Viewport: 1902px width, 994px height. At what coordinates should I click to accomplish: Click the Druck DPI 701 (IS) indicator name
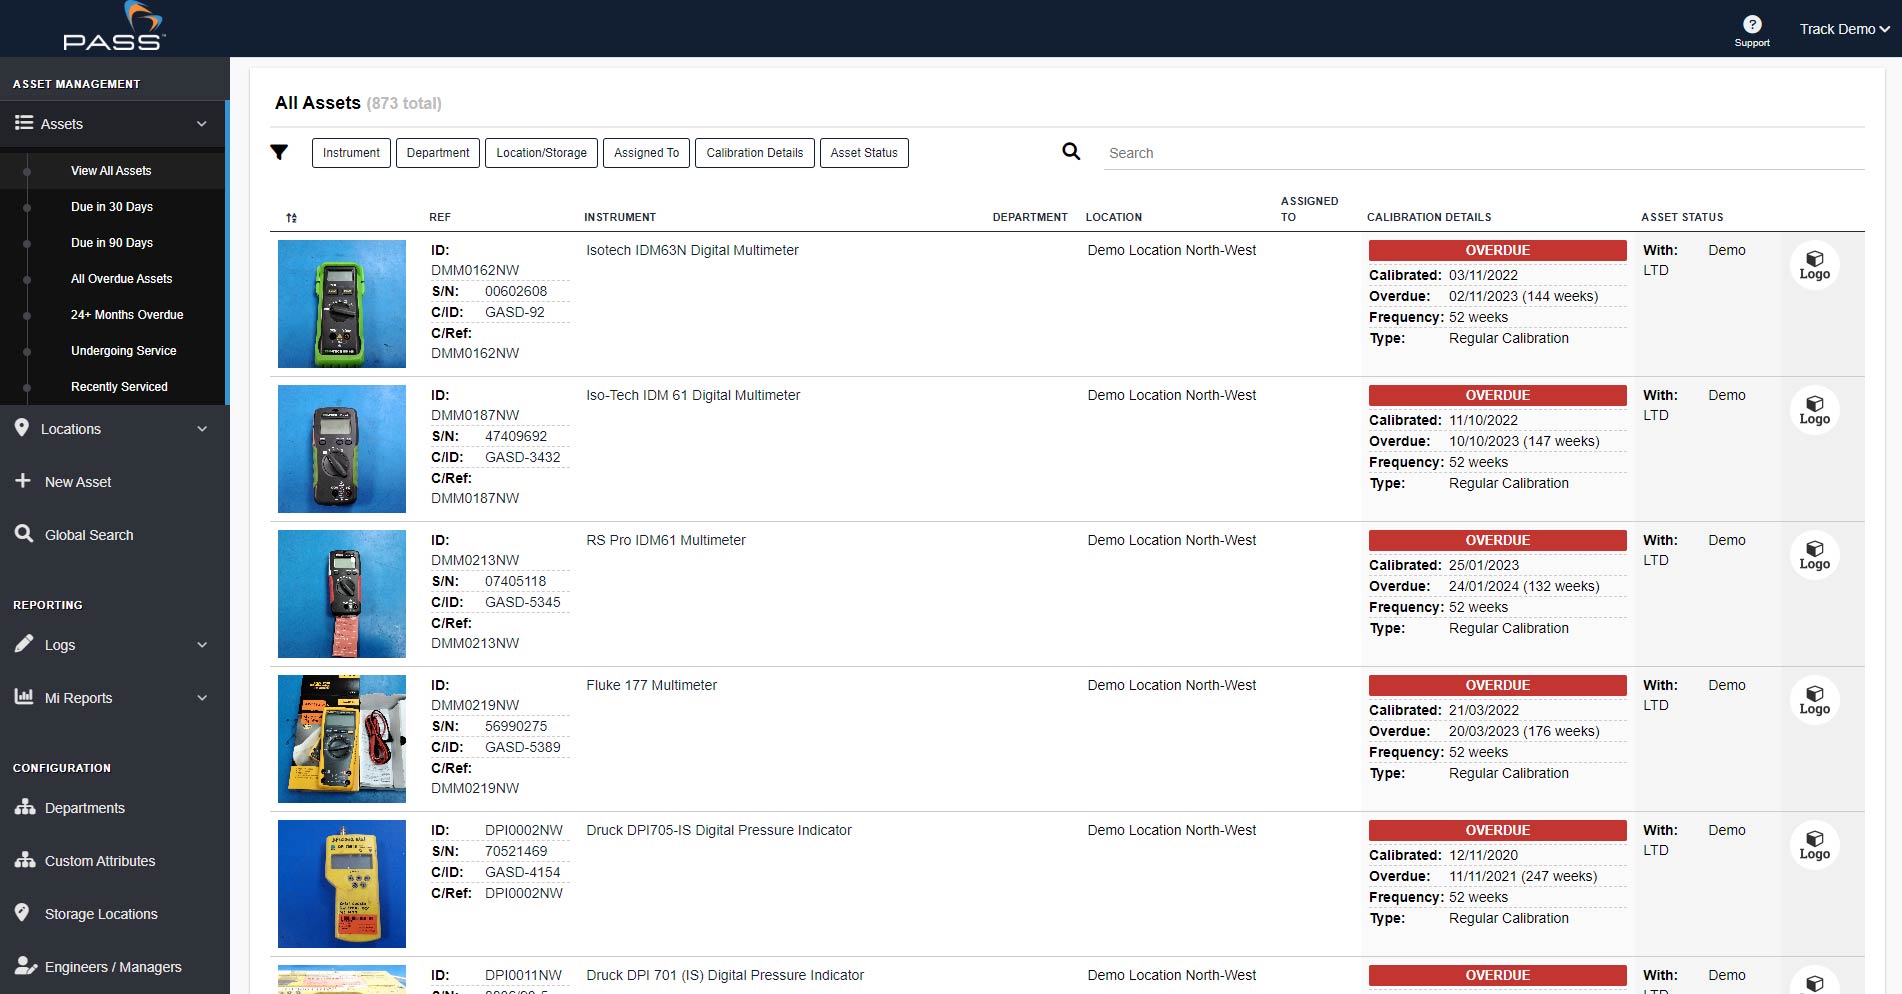tap(725, 975)
